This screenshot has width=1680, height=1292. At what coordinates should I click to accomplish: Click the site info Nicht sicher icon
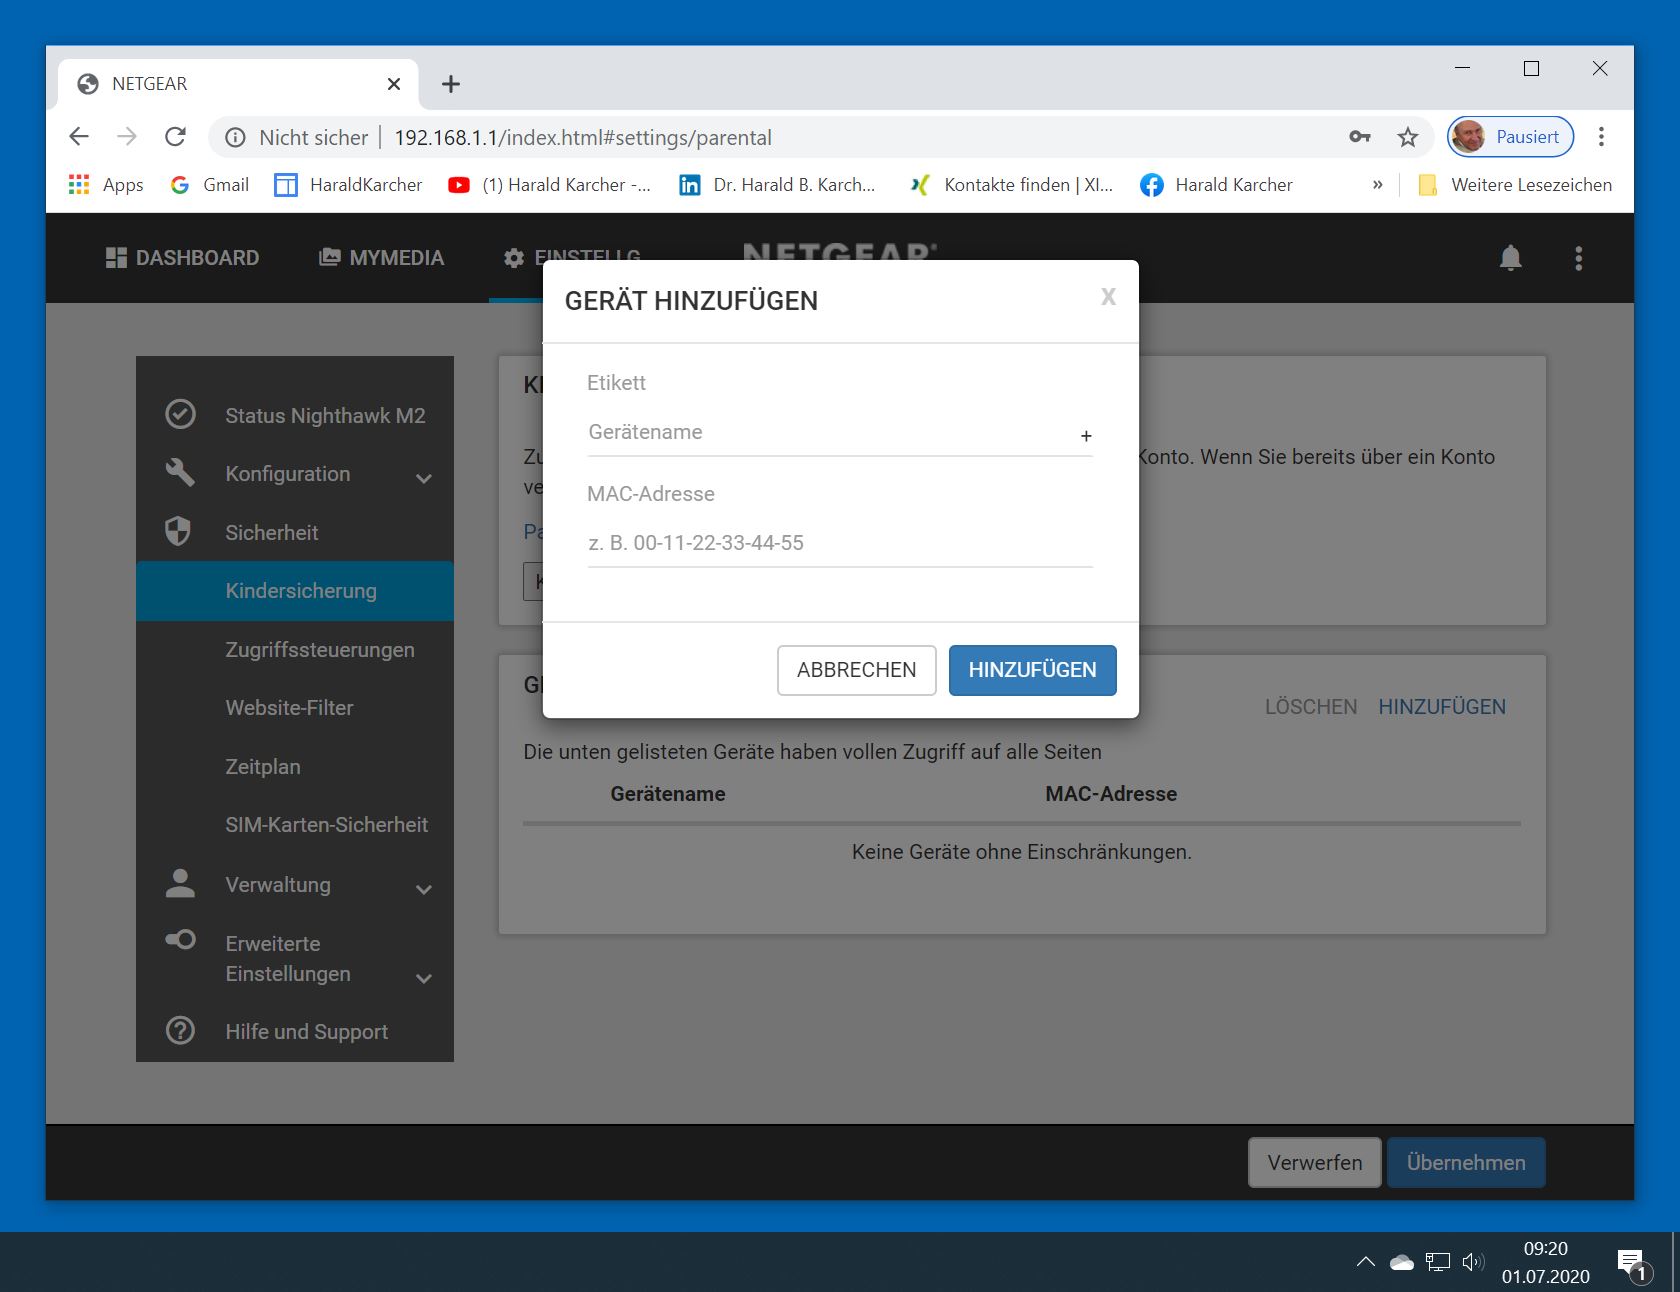click(x=235, y=138)
